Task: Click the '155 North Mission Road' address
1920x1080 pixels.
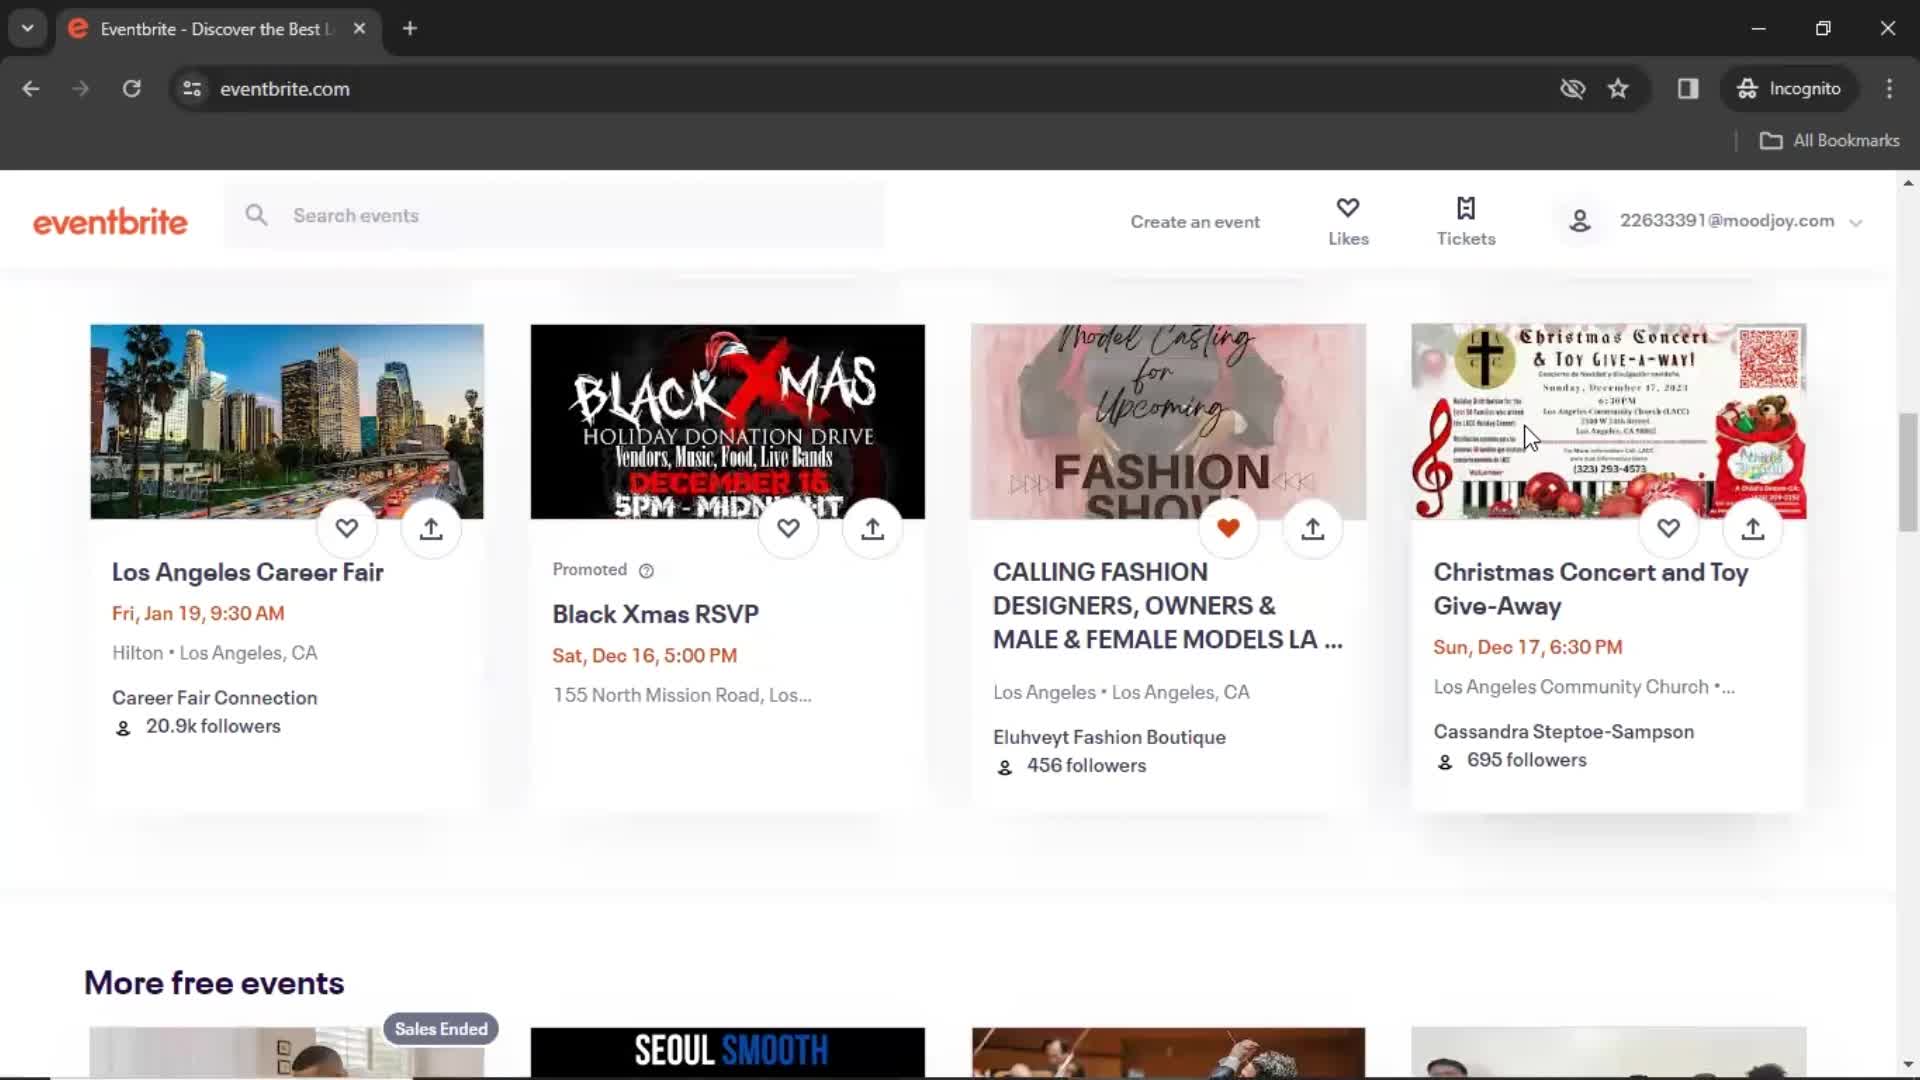Action: [682, 695]
